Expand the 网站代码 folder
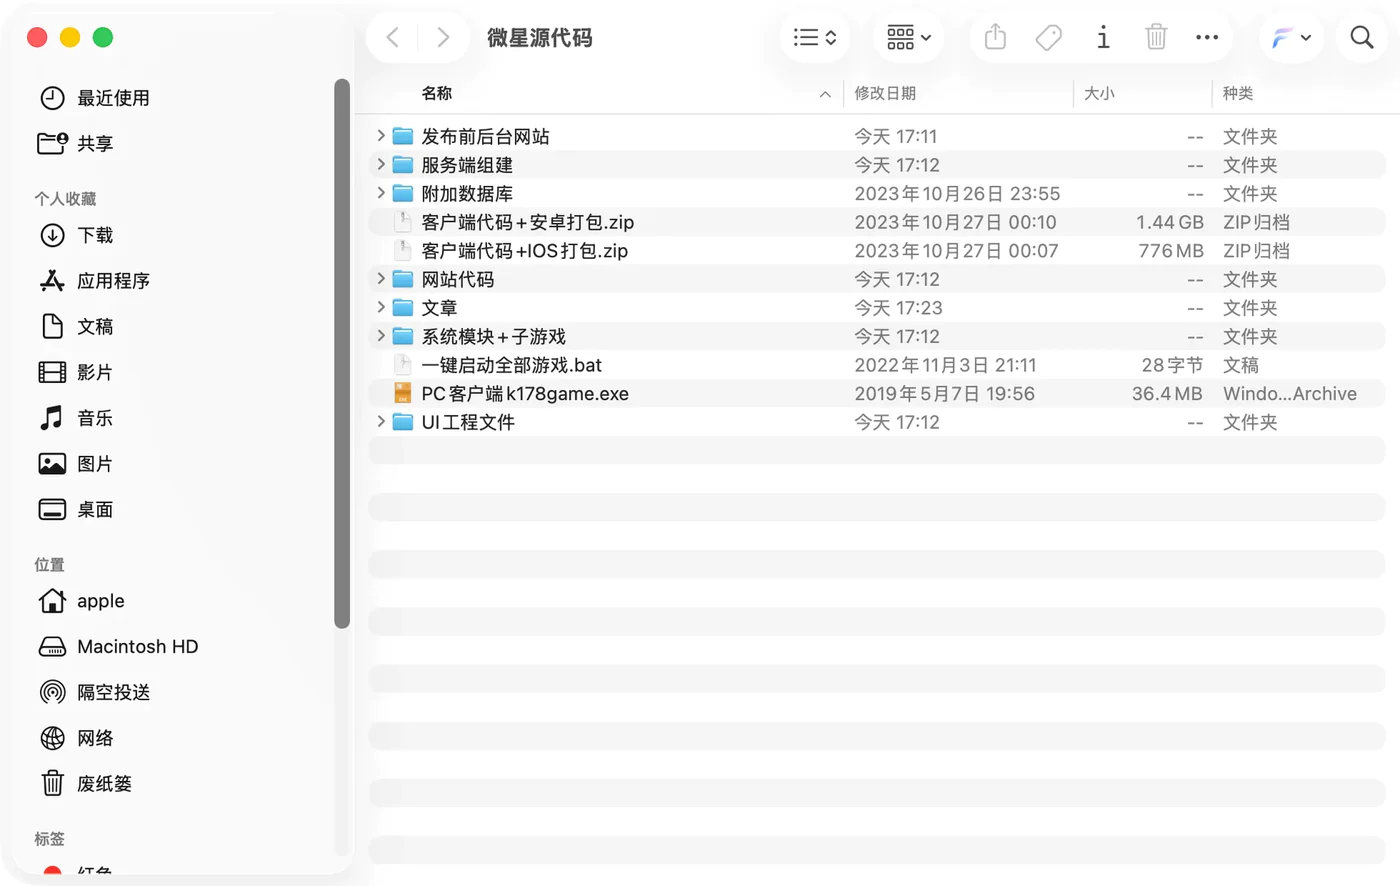Image resolution: width=1400 pixels, height=886 pixels. click(381, 279)
